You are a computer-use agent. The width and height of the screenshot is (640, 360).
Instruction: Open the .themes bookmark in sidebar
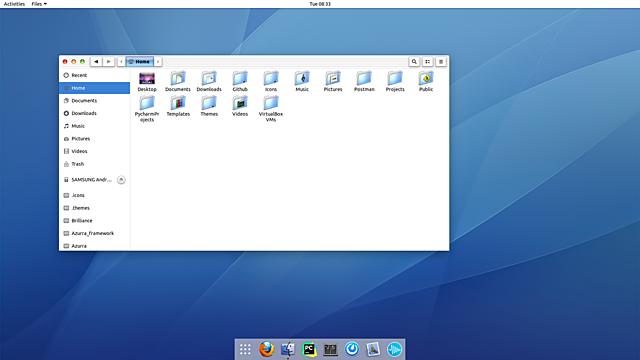click(x=94, y=208)
